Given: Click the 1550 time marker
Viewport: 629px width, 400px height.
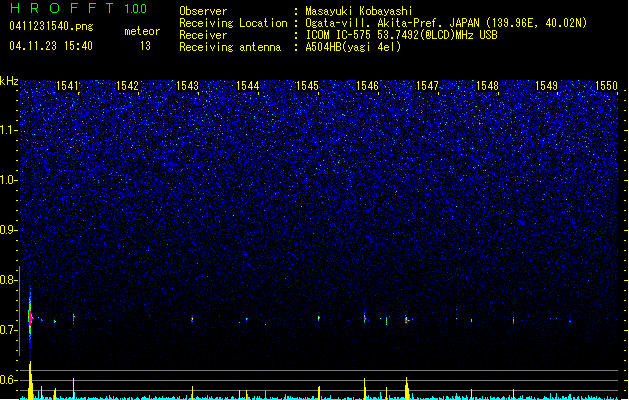Looking at the screenshot, I should (606, 86).
